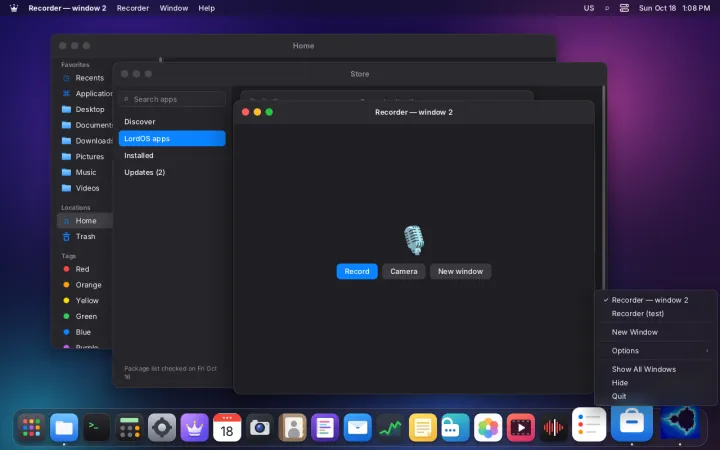The height and width of the screenshot is (450, 720).
Task: Launch the Camera app from the dock
Action: click(259, 428)
